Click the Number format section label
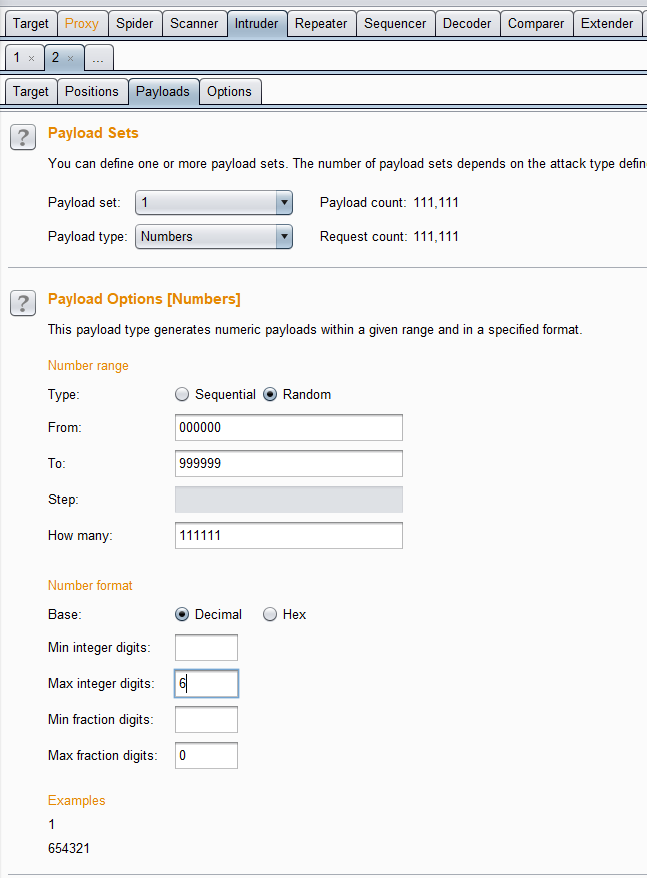The height and width of the screenshot is (878, 647). (x=90, y=586)
